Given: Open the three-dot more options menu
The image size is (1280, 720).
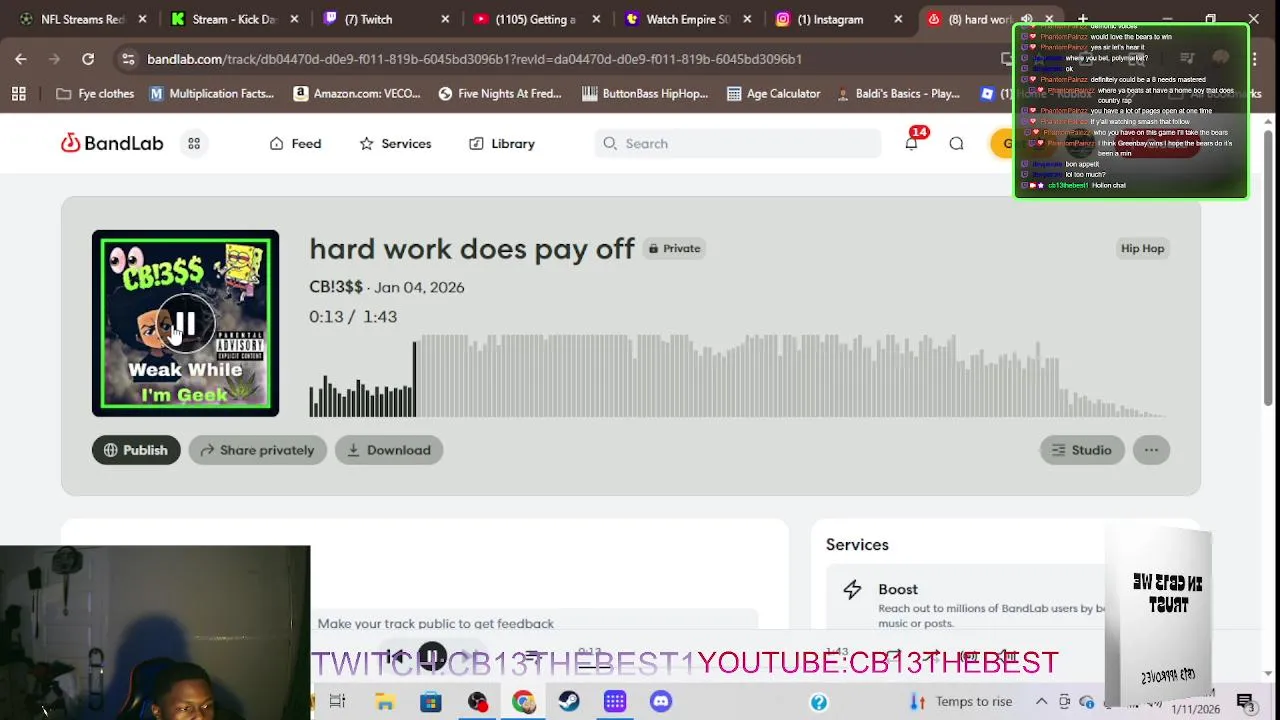Looking at the screenshot, I should point(1151,450).
